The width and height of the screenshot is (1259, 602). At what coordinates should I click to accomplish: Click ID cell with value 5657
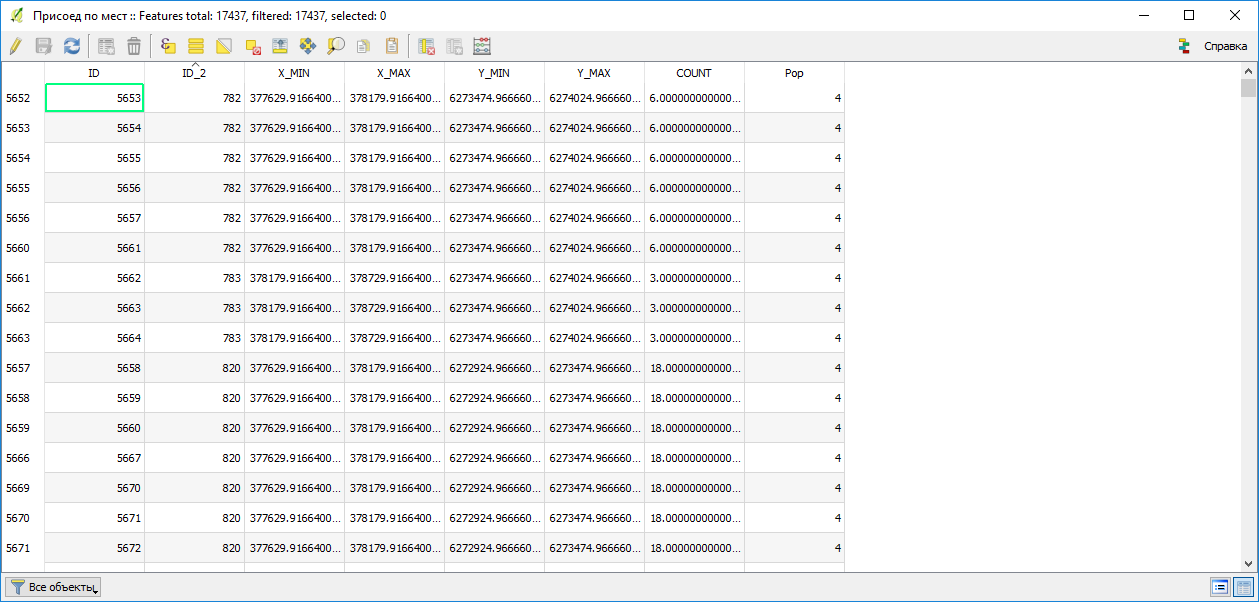tap(95, 218)
